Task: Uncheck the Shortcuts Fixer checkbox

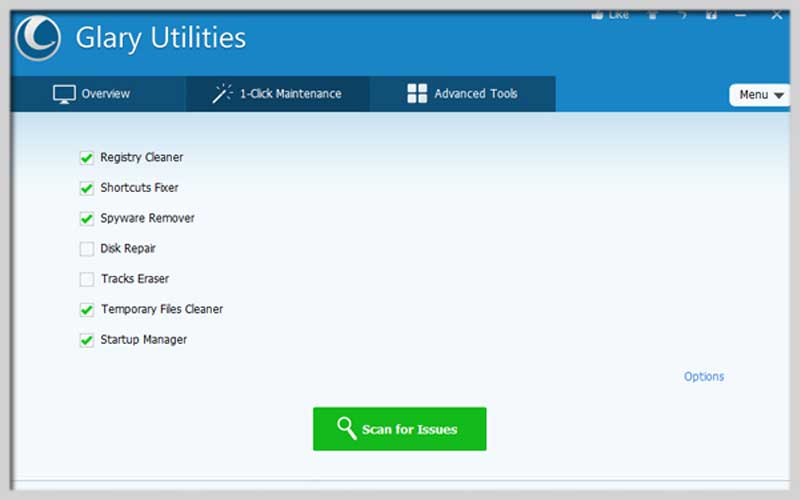Action: (87, 188)
